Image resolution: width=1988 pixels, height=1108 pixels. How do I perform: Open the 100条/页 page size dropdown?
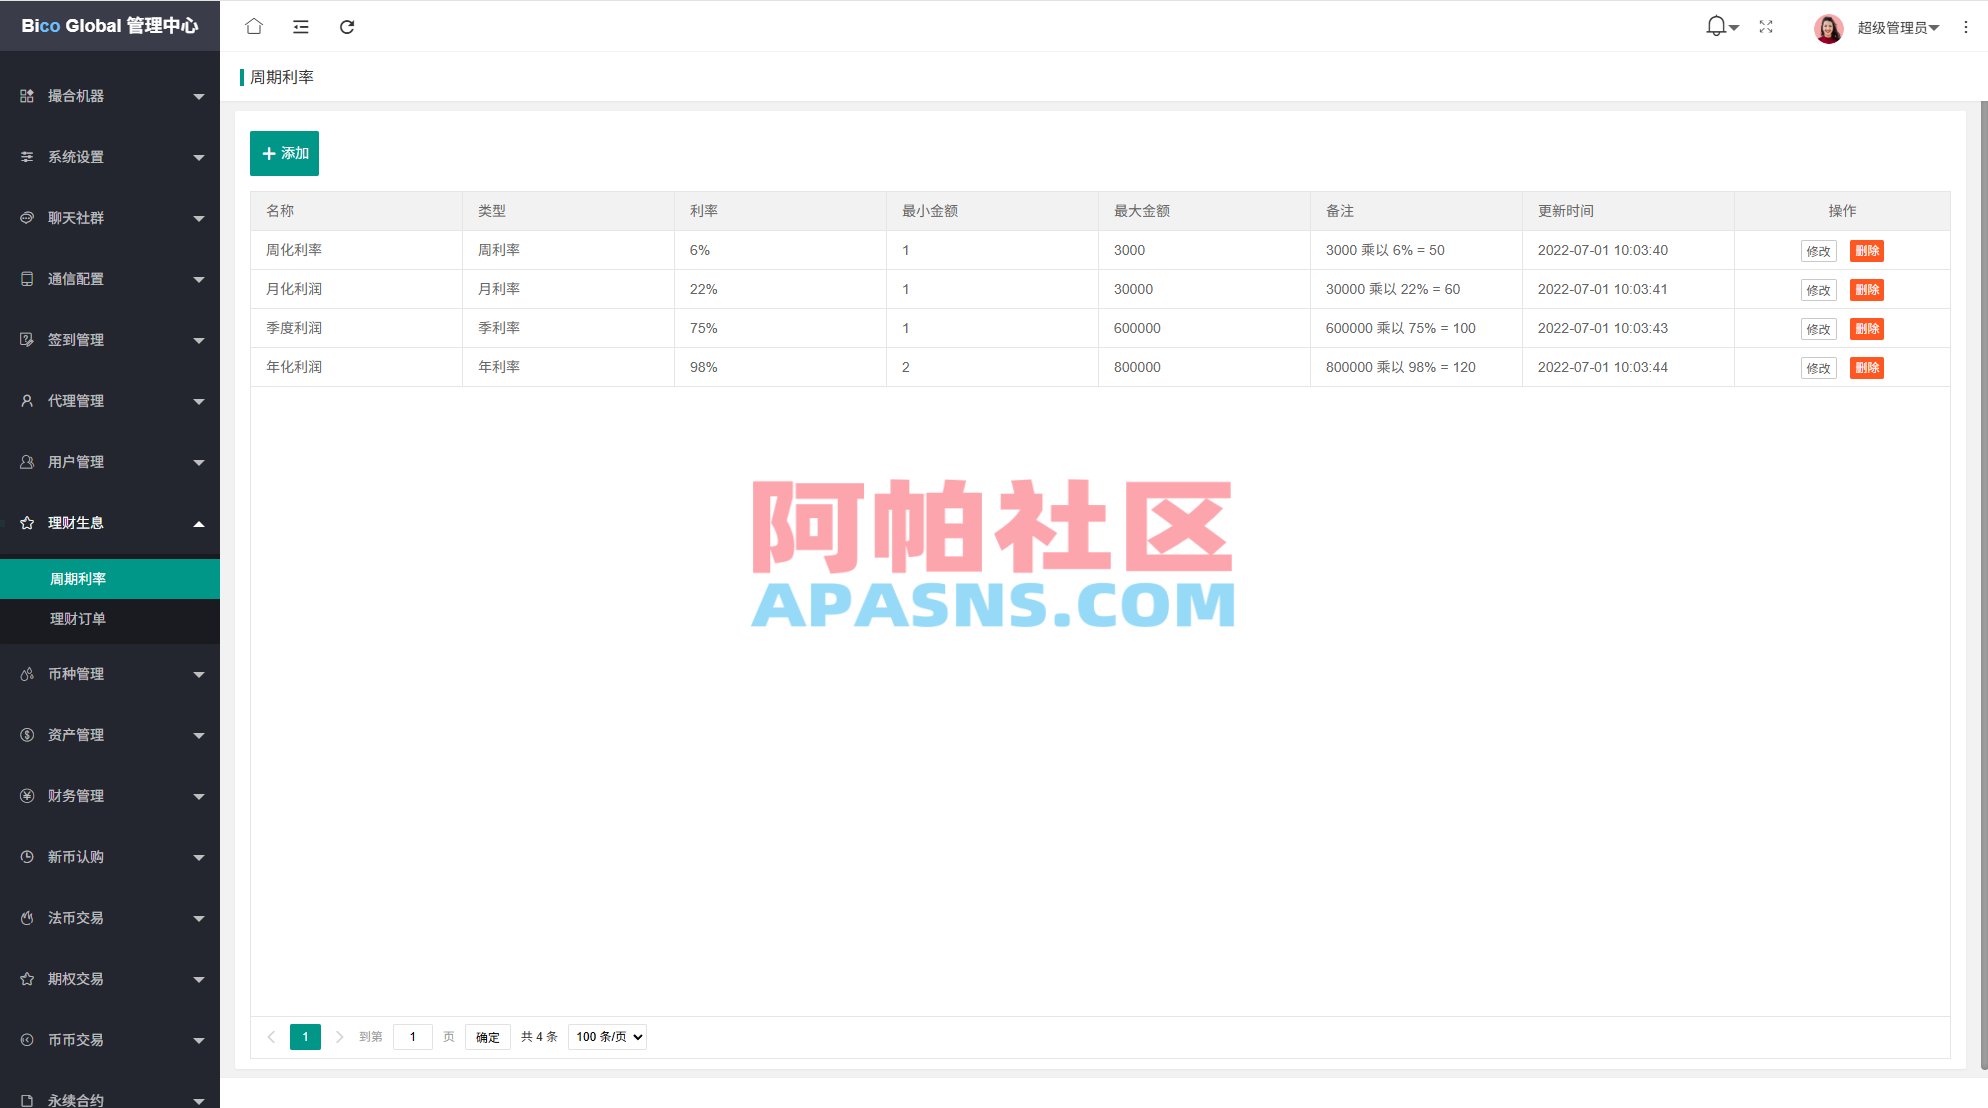point(606,1037)
